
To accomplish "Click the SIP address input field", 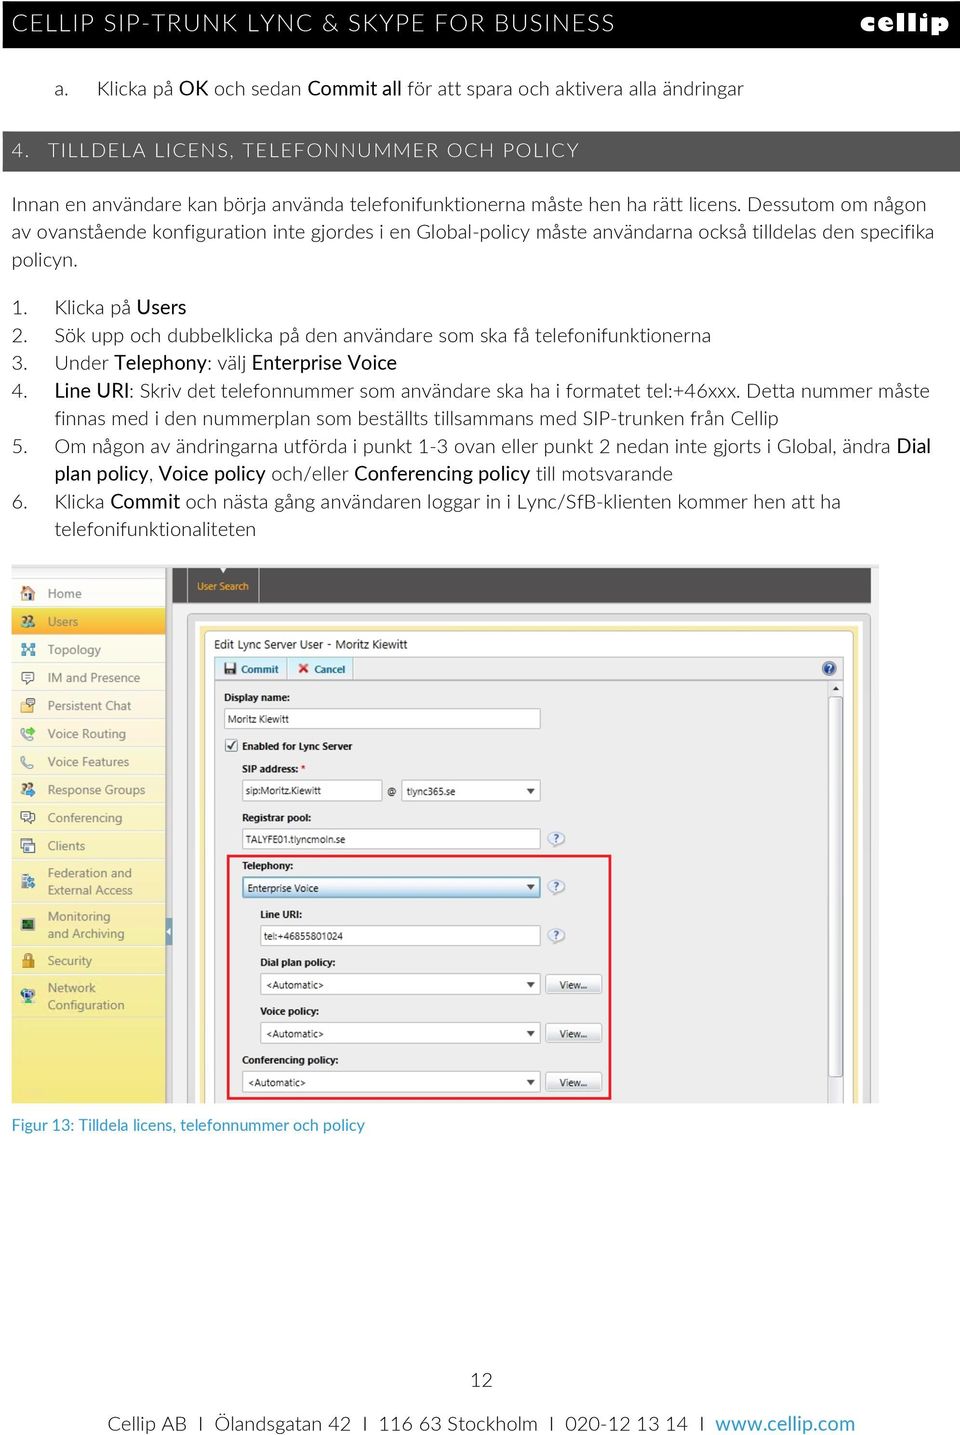I will click(312, 791).
